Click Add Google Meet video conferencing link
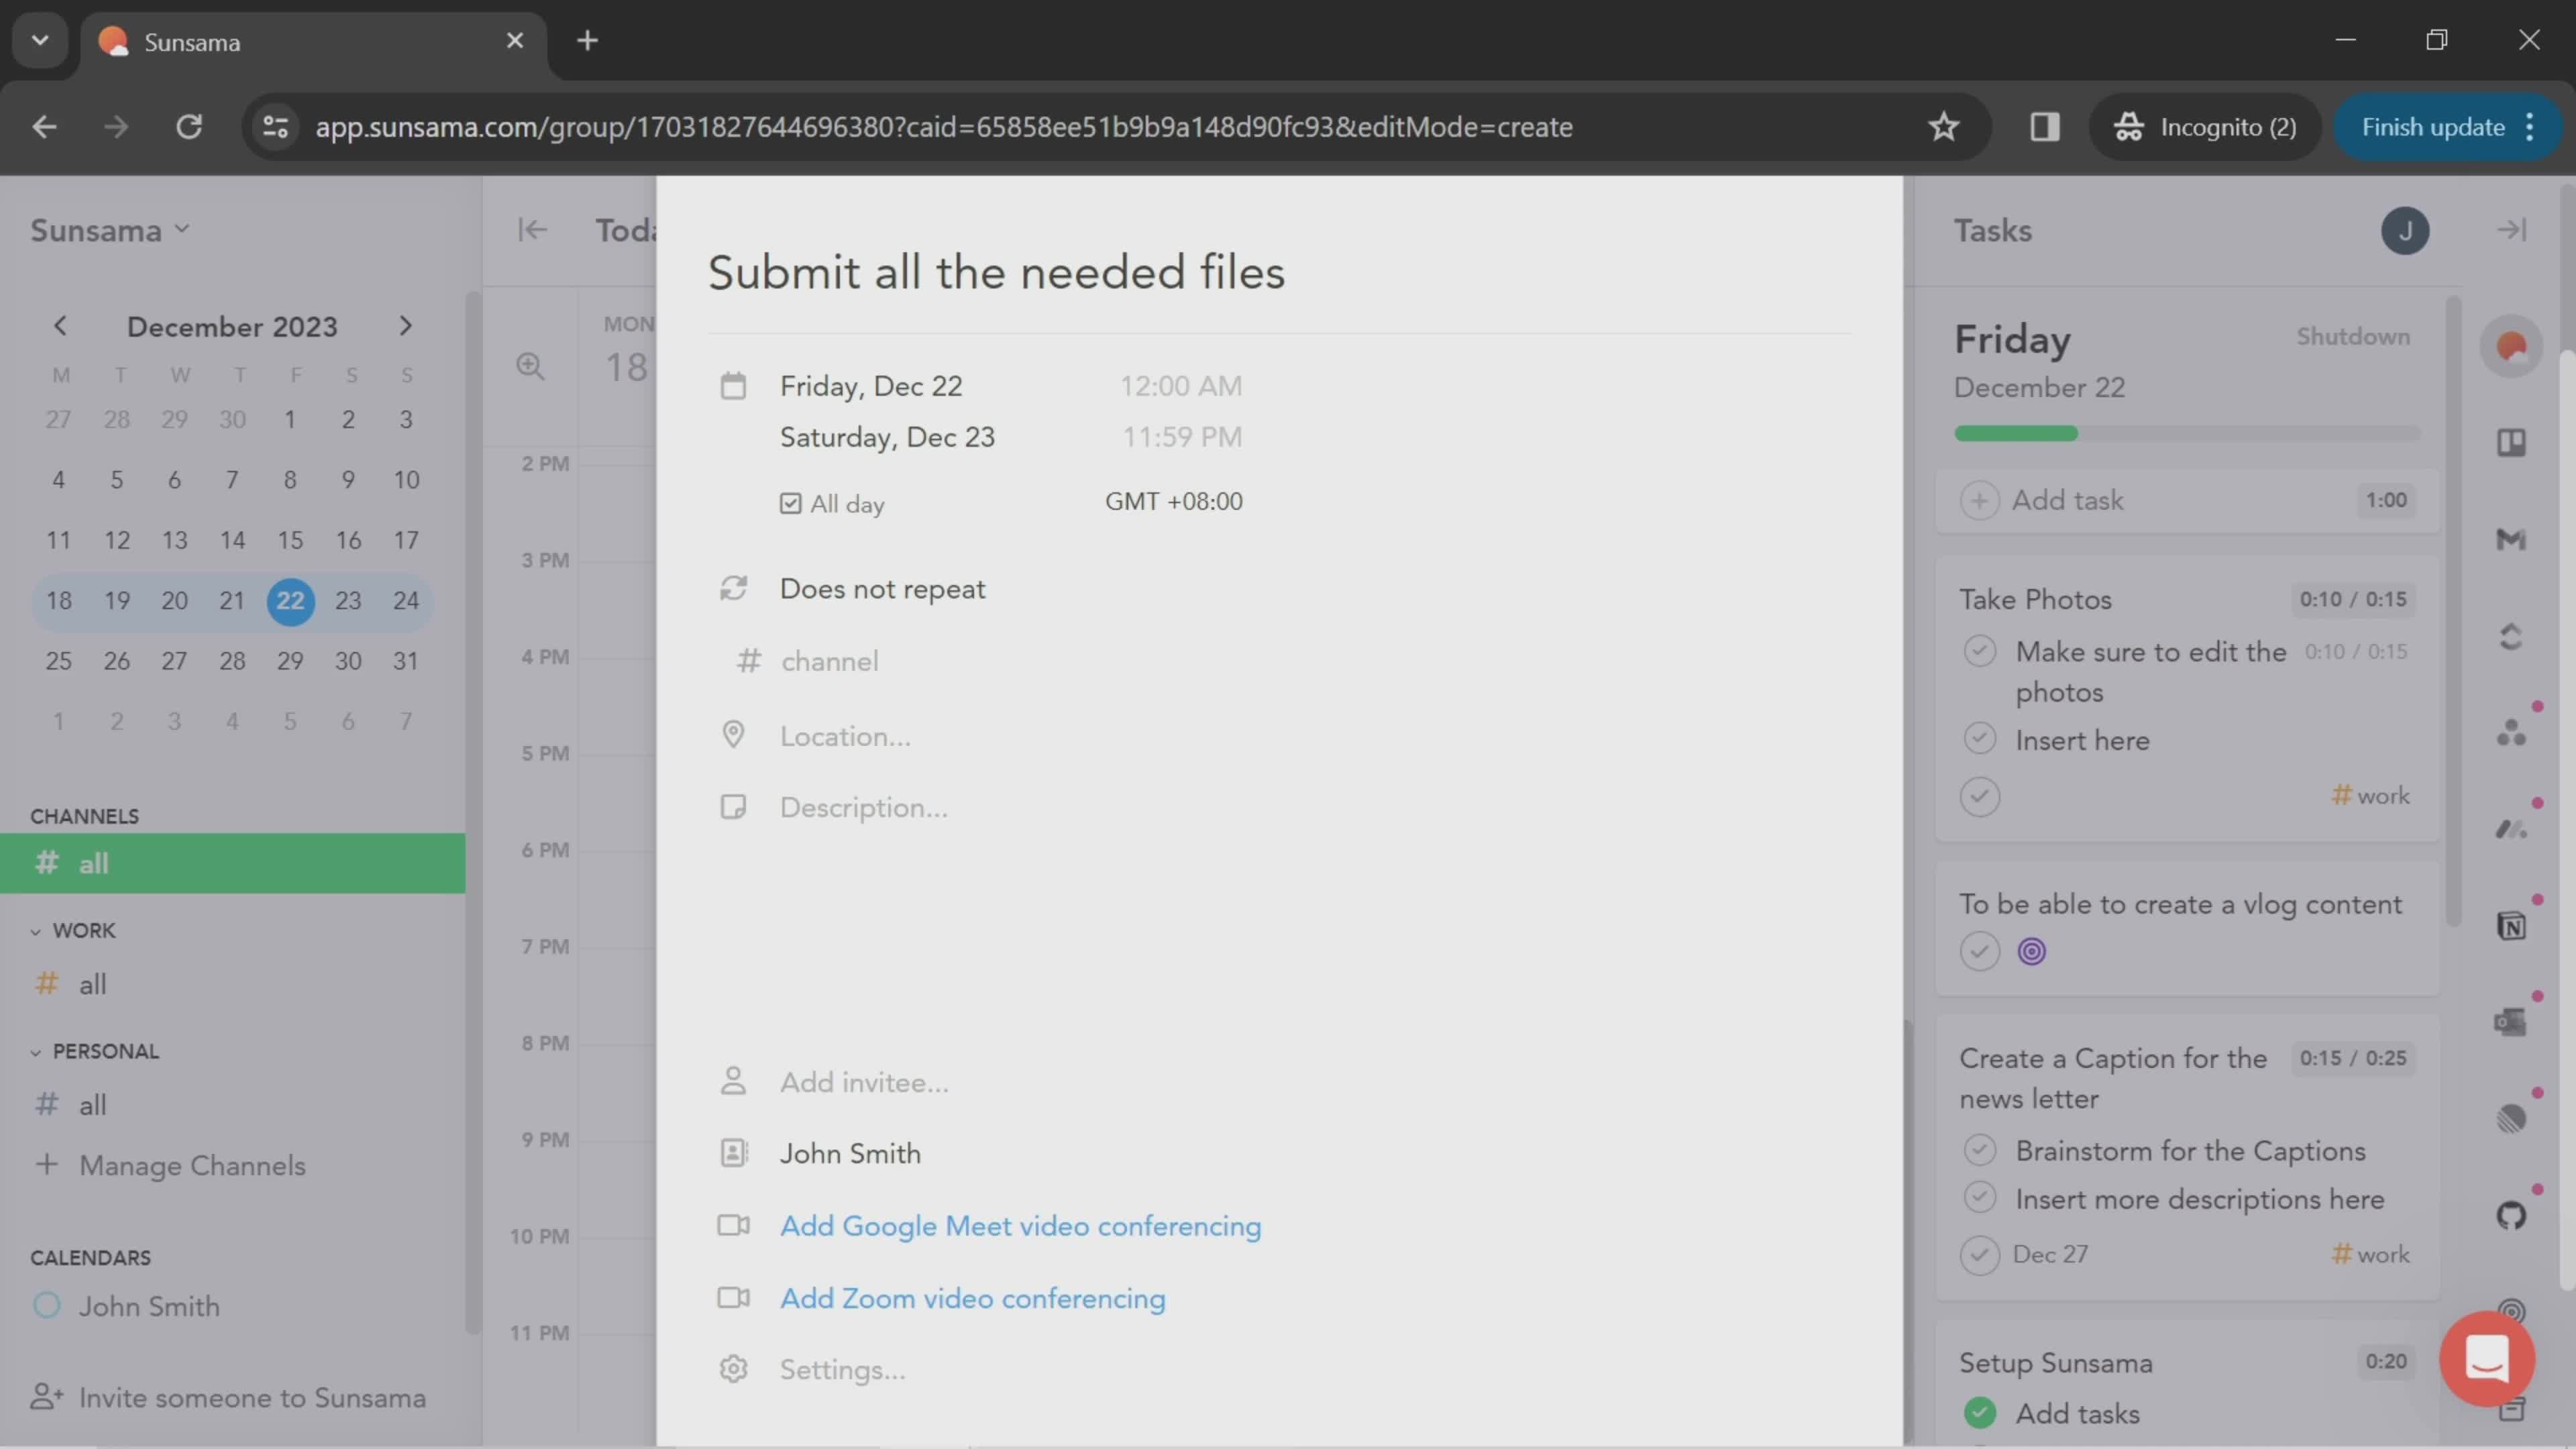 coord(1021,1226)
